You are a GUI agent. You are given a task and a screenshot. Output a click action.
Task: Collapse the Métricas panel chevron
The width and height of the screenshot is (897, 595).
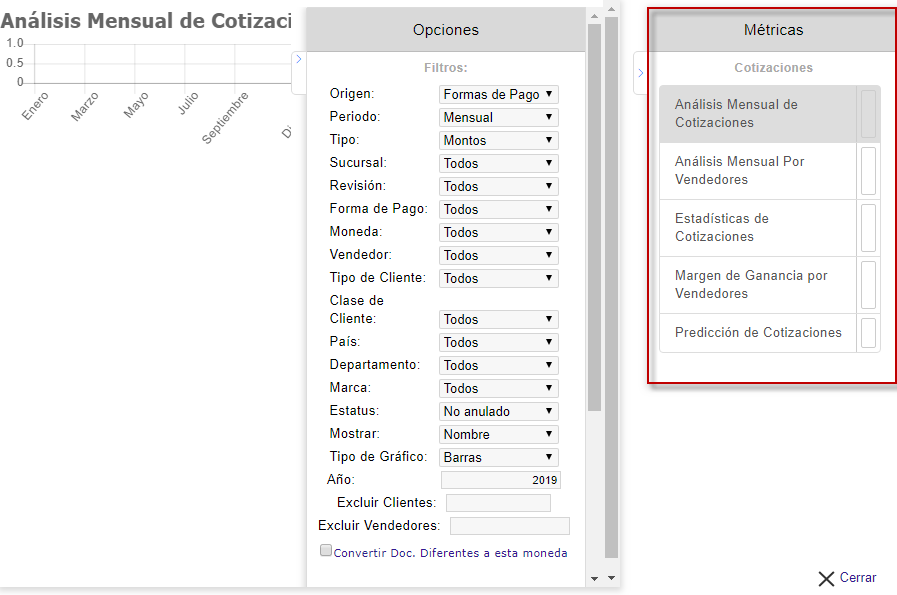pos(640,73)
